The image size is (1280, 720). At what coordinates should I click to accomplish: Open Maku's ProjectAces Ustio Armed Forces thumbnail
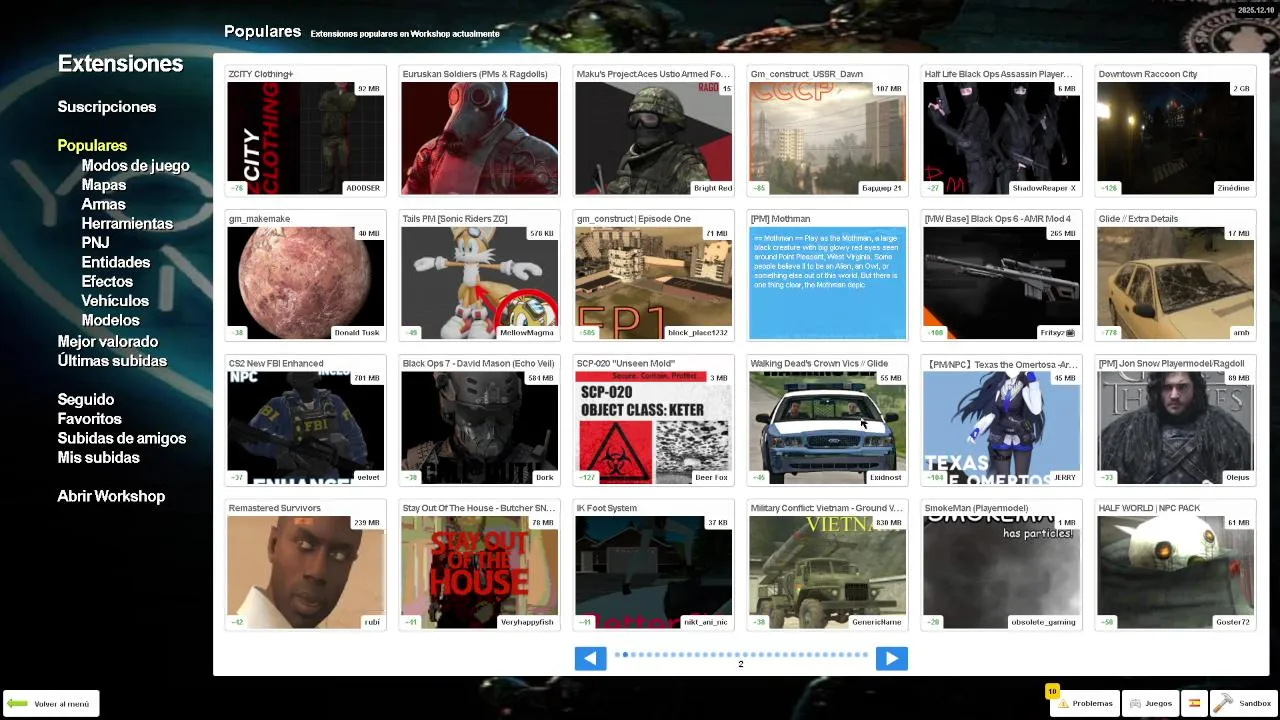pyautogui.click(x=653, y=138)
